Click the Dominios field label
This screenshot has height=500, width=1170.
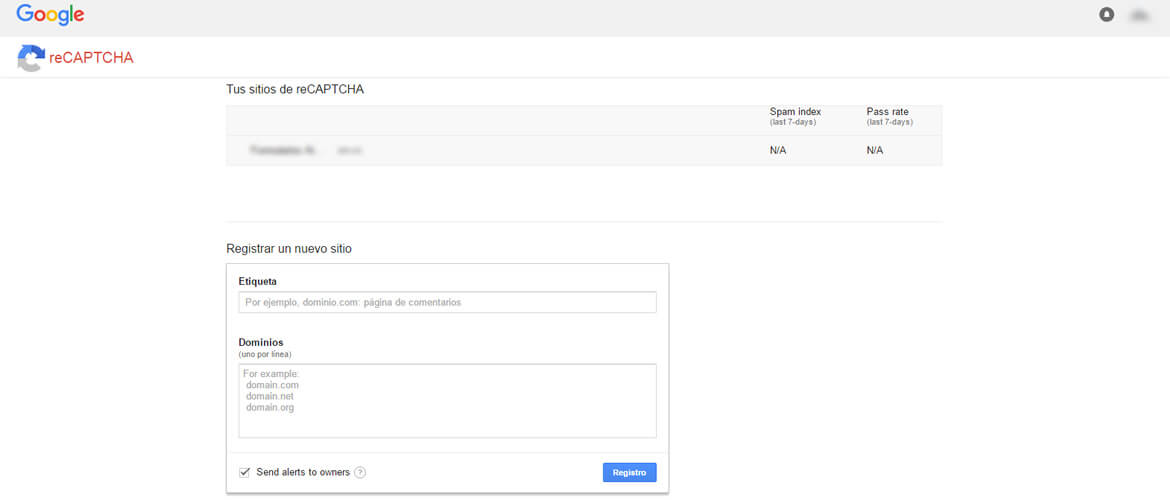(x=261, y=342)
